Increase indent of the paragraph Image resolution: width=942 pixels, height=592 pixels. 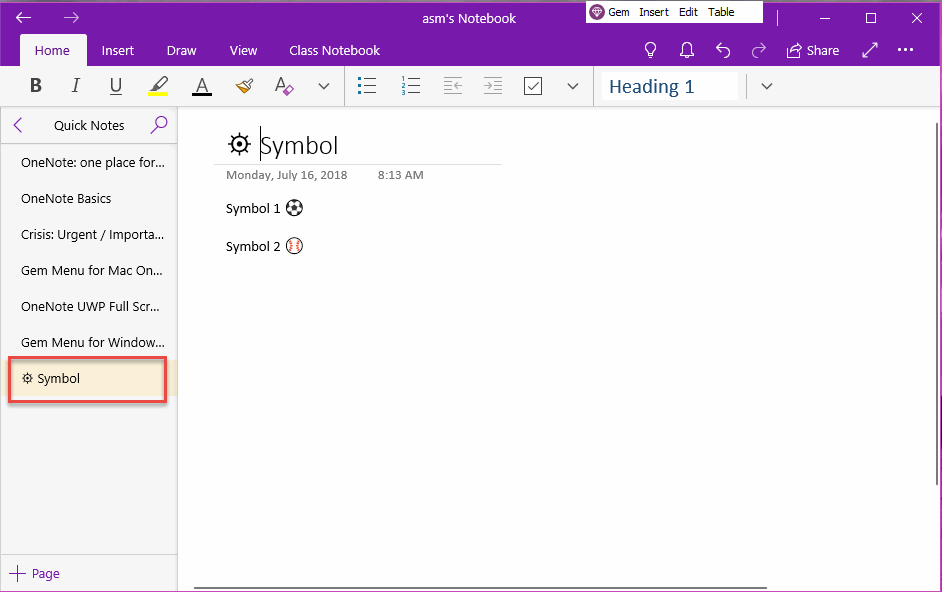pyautogui.click(x=492, y=86)
